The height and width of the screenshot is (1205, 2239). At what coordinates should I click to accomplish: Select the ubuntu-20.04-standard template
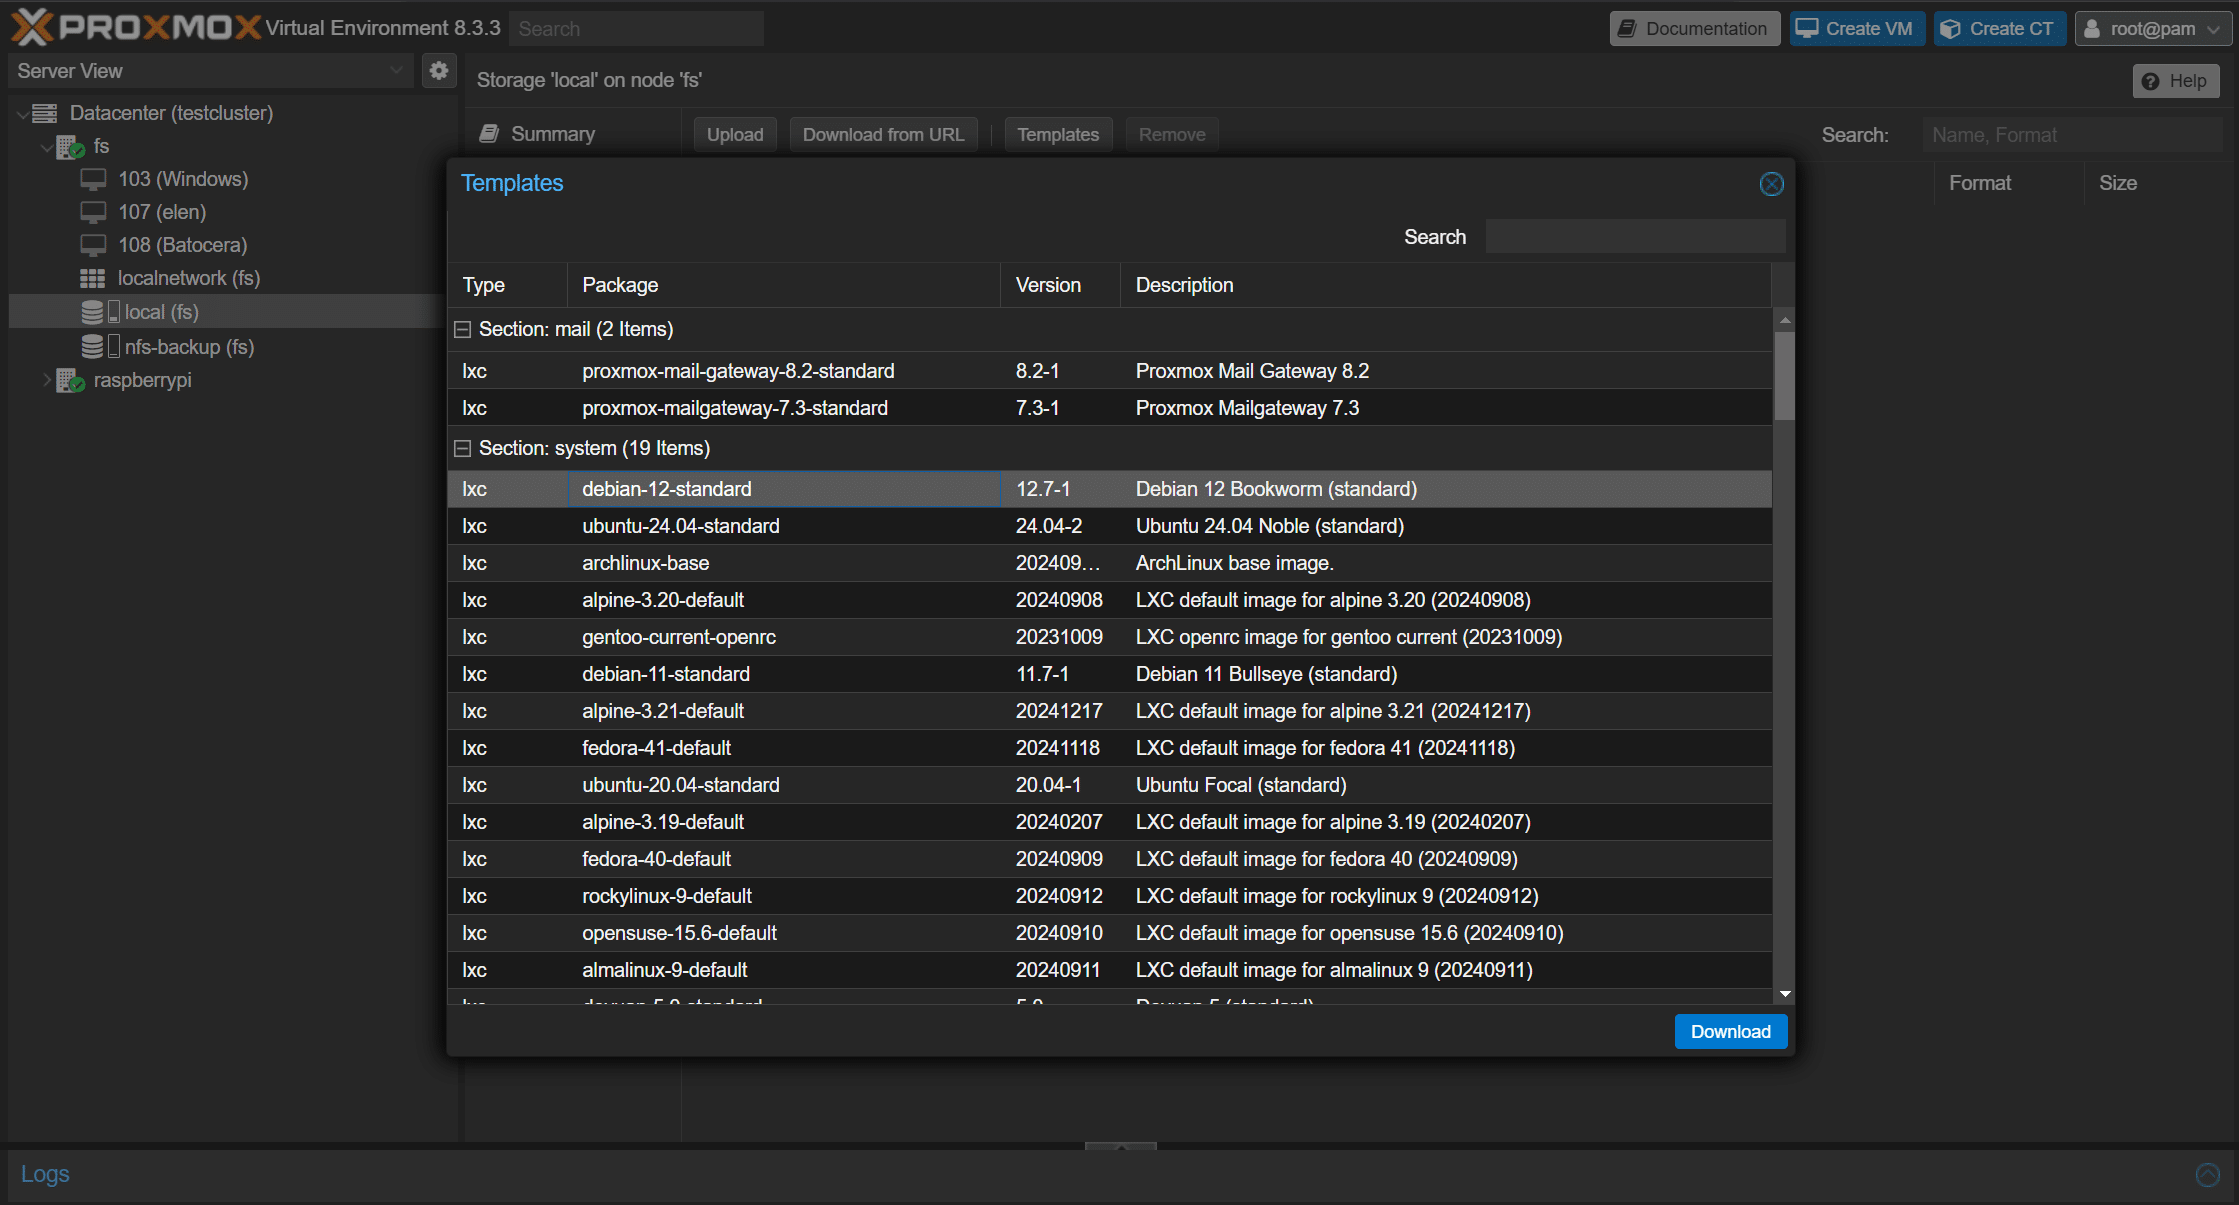pyautogui.click(x=1109, y=786)
